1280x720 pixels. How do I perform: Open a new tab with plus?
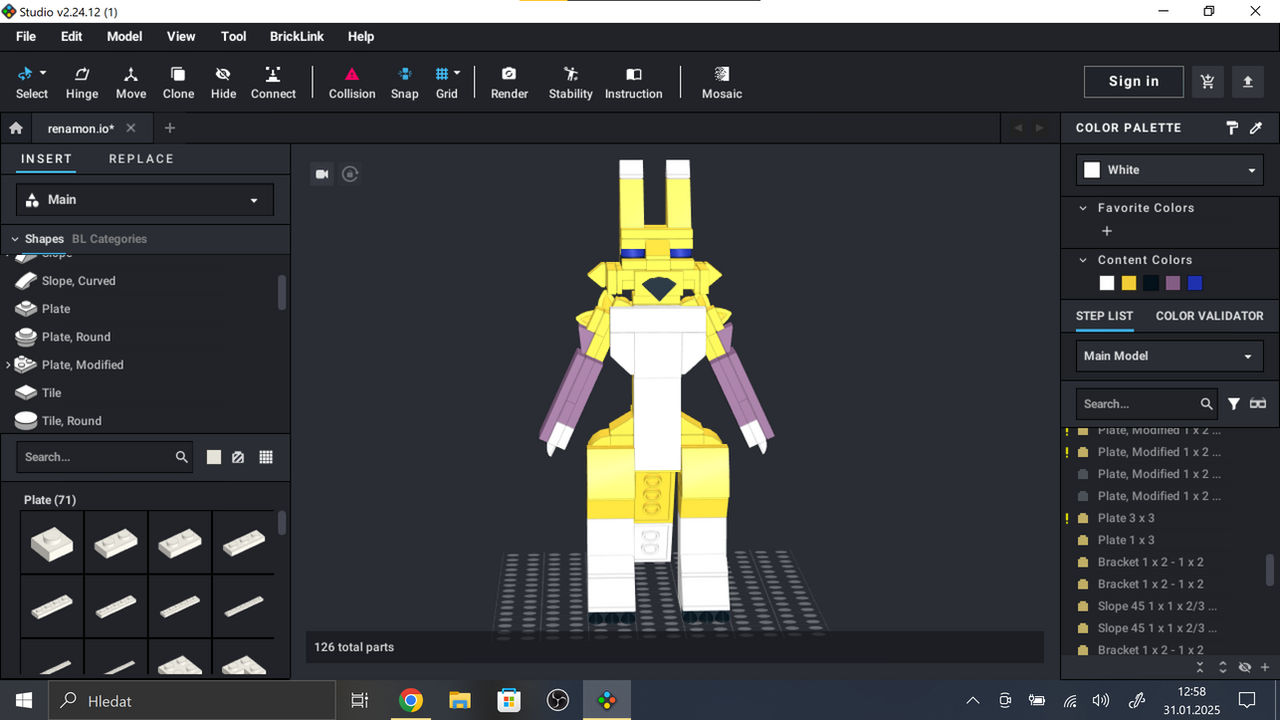169,128
